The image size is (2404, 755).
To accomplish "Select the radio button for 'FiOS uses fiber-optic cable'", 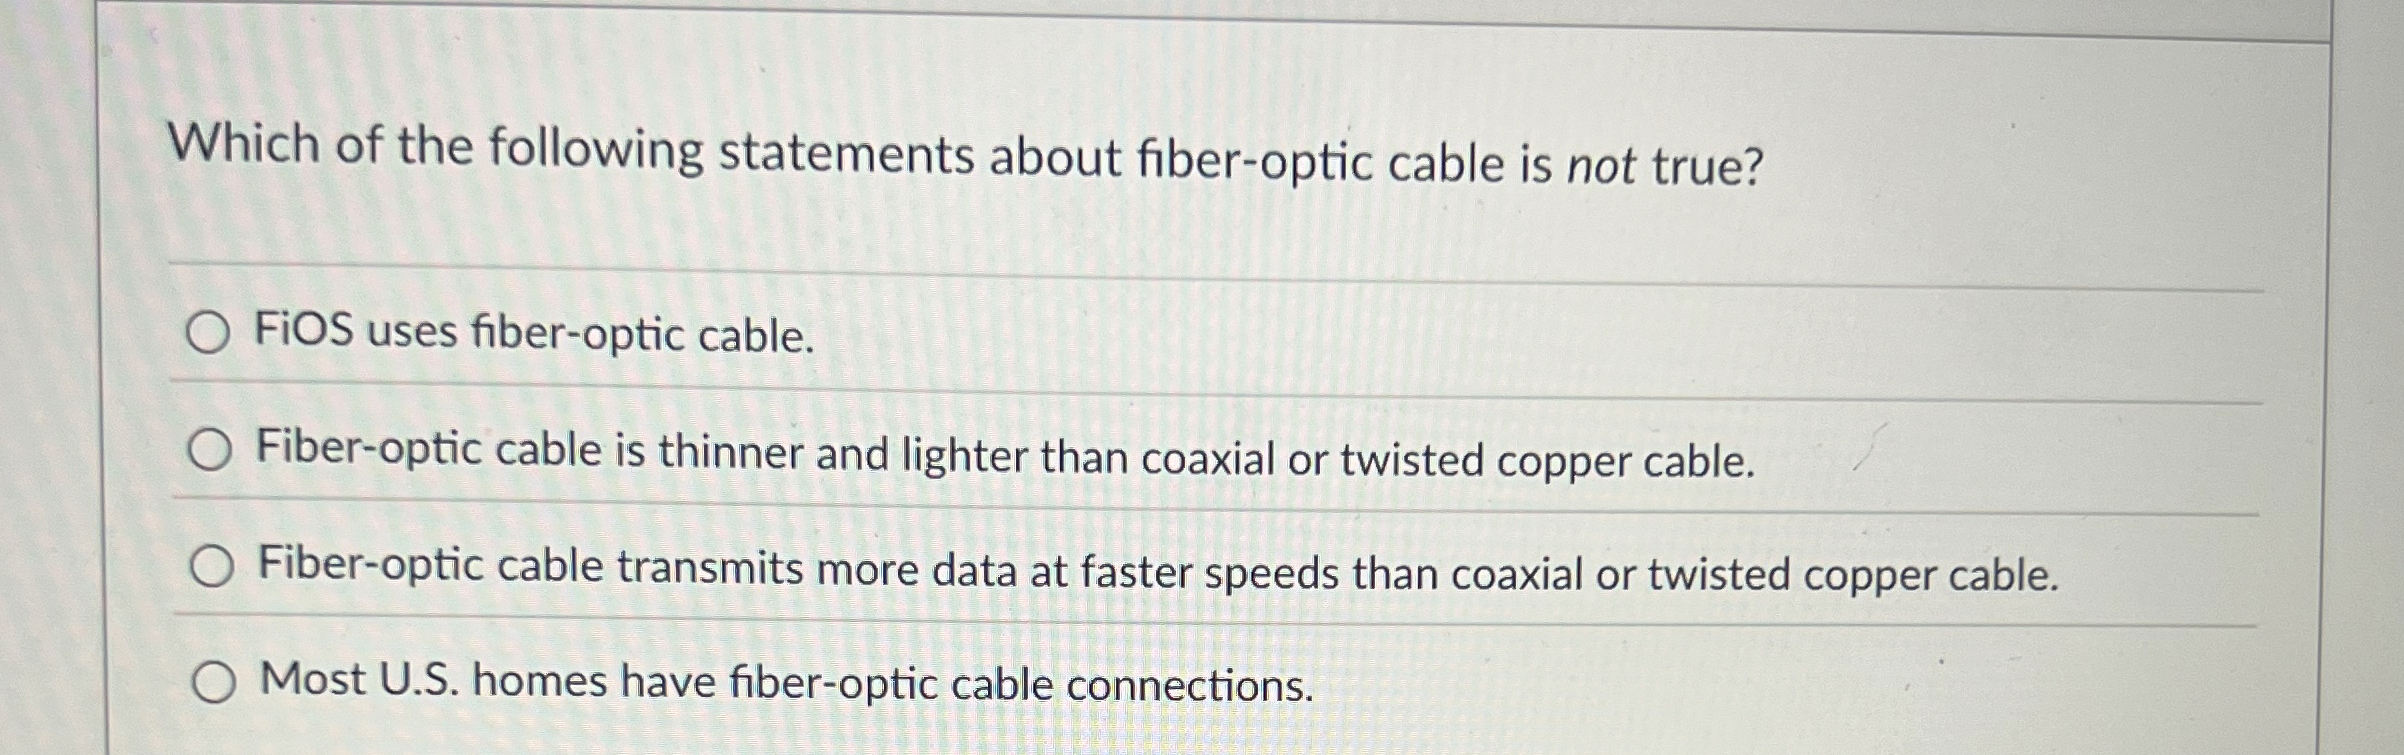I will tap(211, 331).
